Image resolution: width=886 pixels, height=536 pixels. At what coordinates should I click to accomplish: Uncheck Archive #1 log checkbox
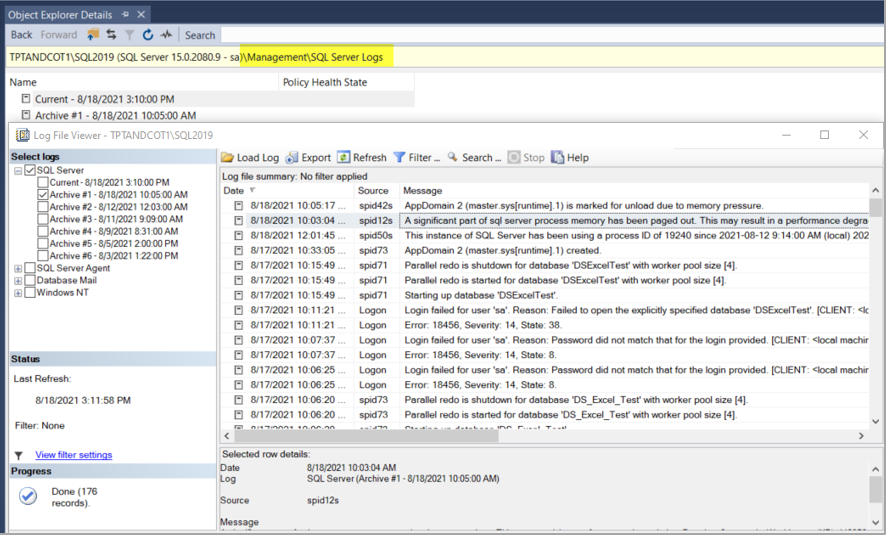click(43, 195)
